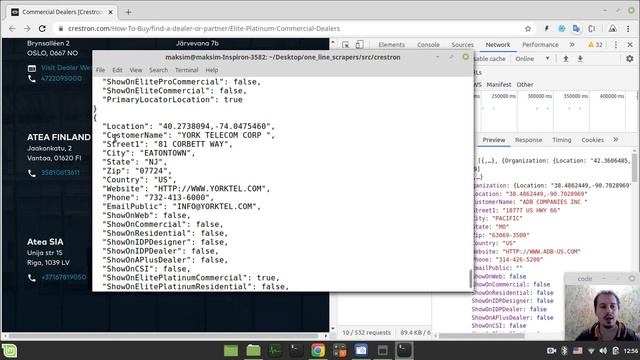Click the Atea SIA dealer heading
640x360 pixels.
45,242
